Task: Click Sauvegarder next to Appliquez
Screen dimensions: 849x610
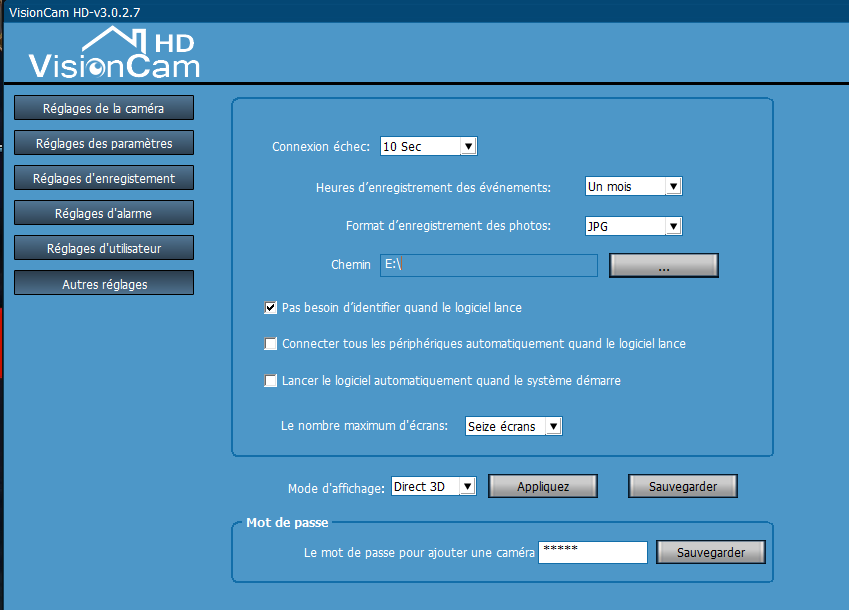Action: click(x=682, y=487)
